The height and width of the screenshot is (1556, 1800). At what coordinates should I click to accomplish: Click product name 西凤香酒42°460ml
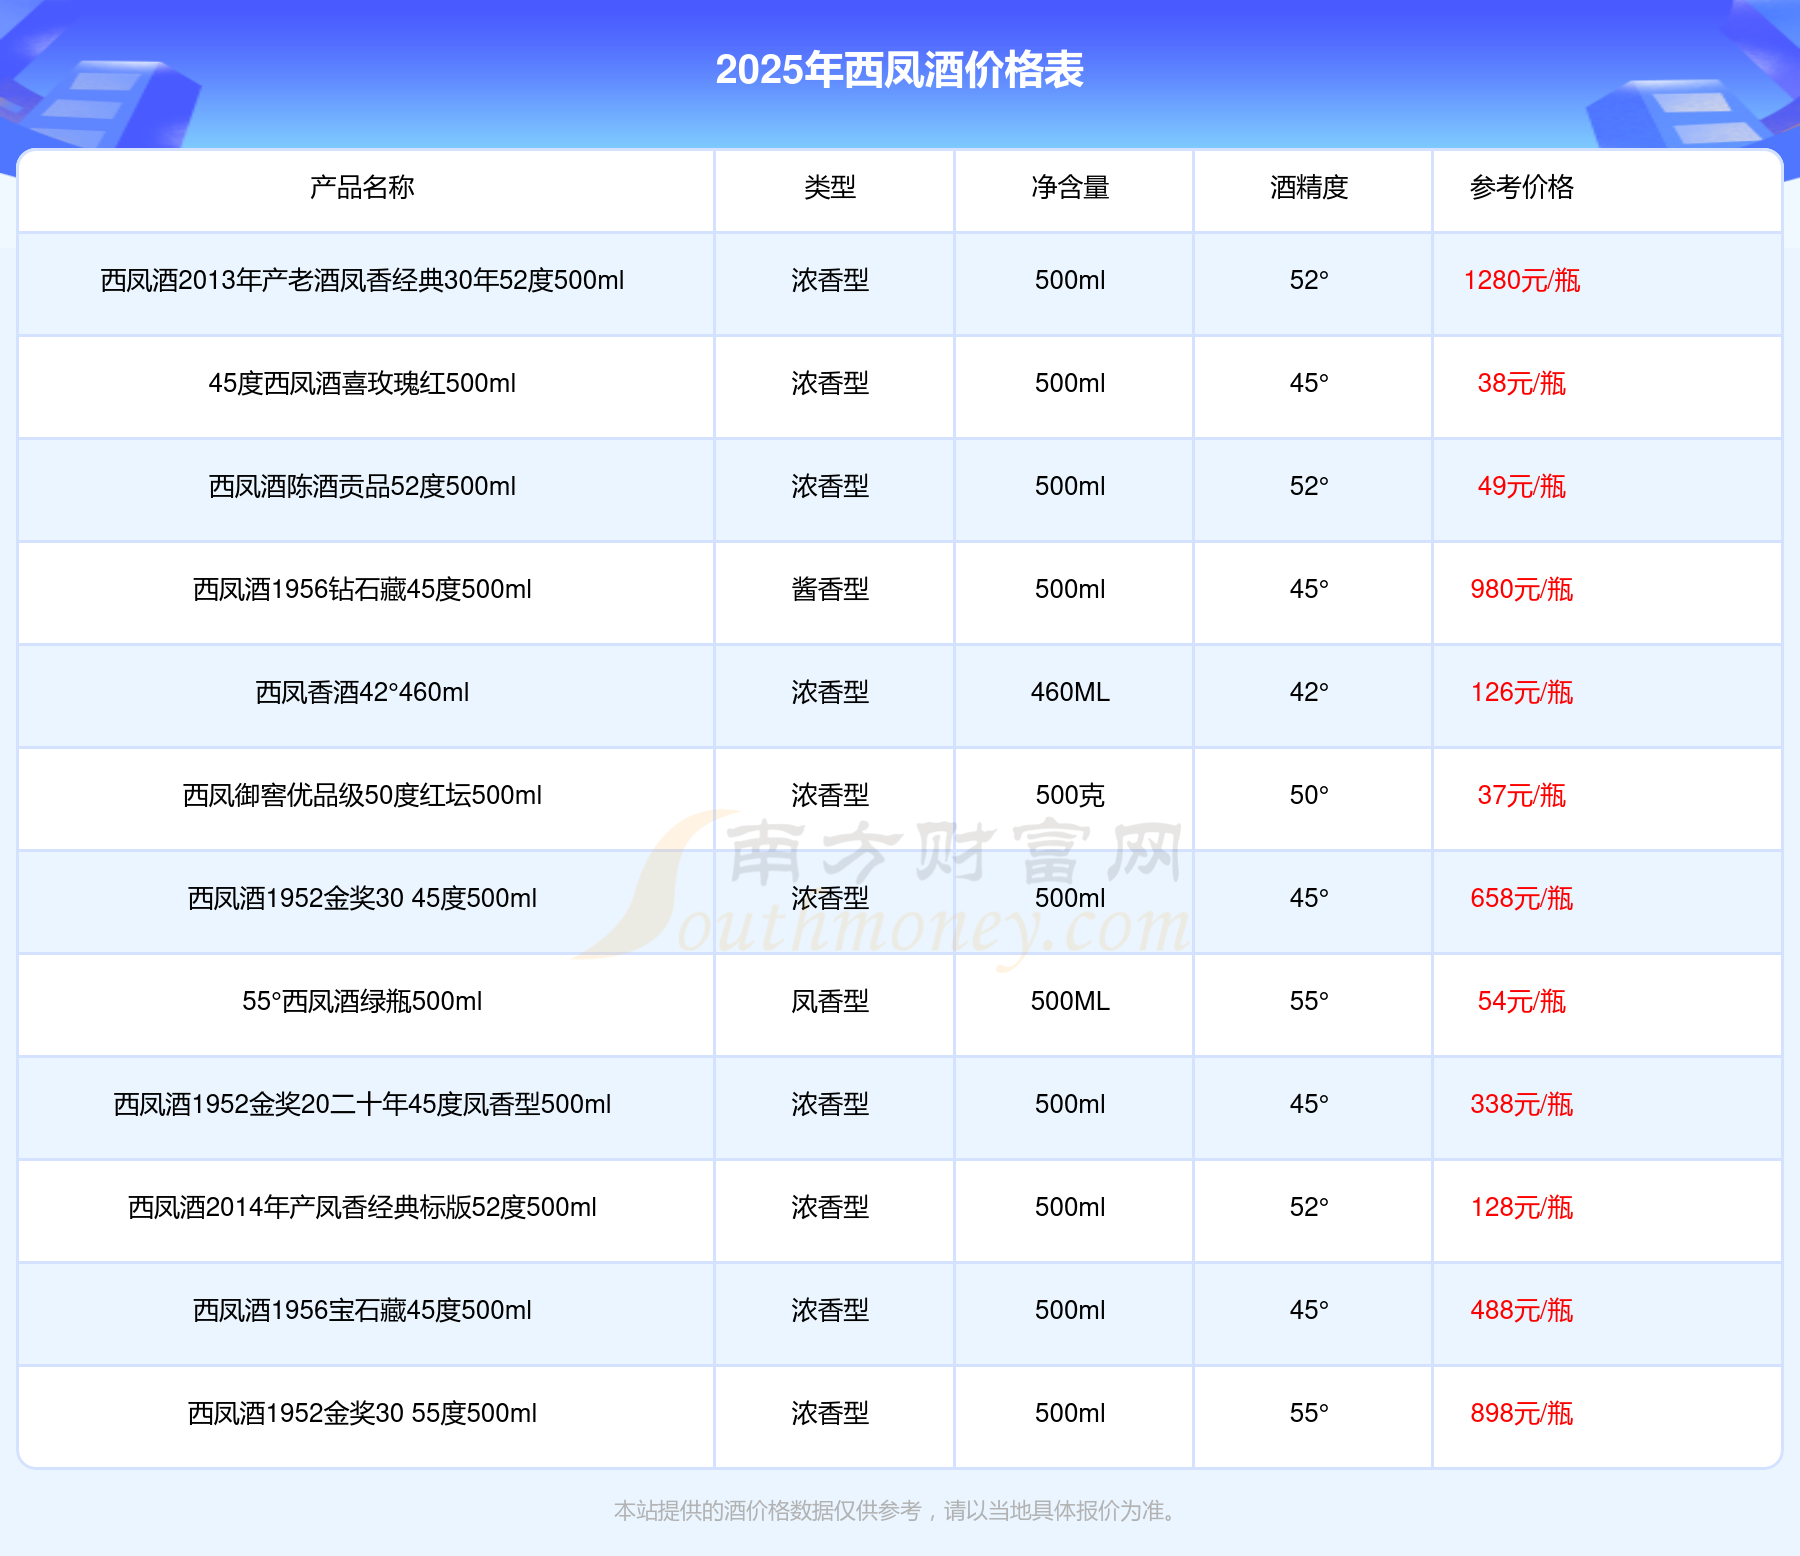(x=362, y=692)
